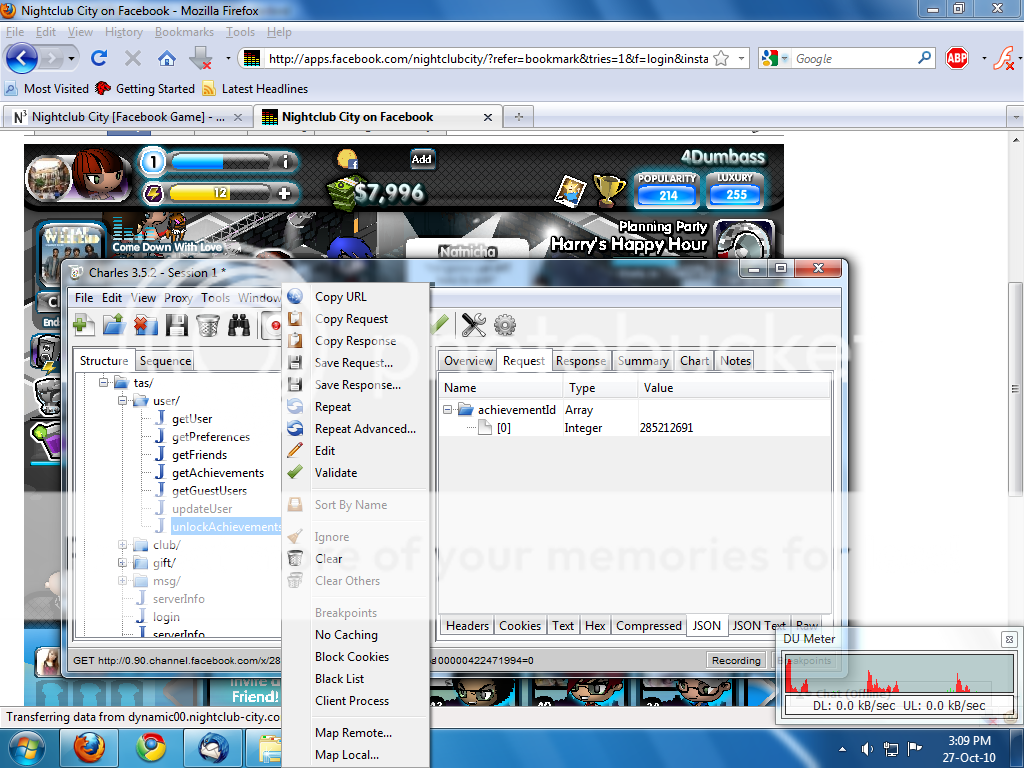Collapse the tas/ folder in tree
The width and height of the screenshot is (1024, 768).
103,382
